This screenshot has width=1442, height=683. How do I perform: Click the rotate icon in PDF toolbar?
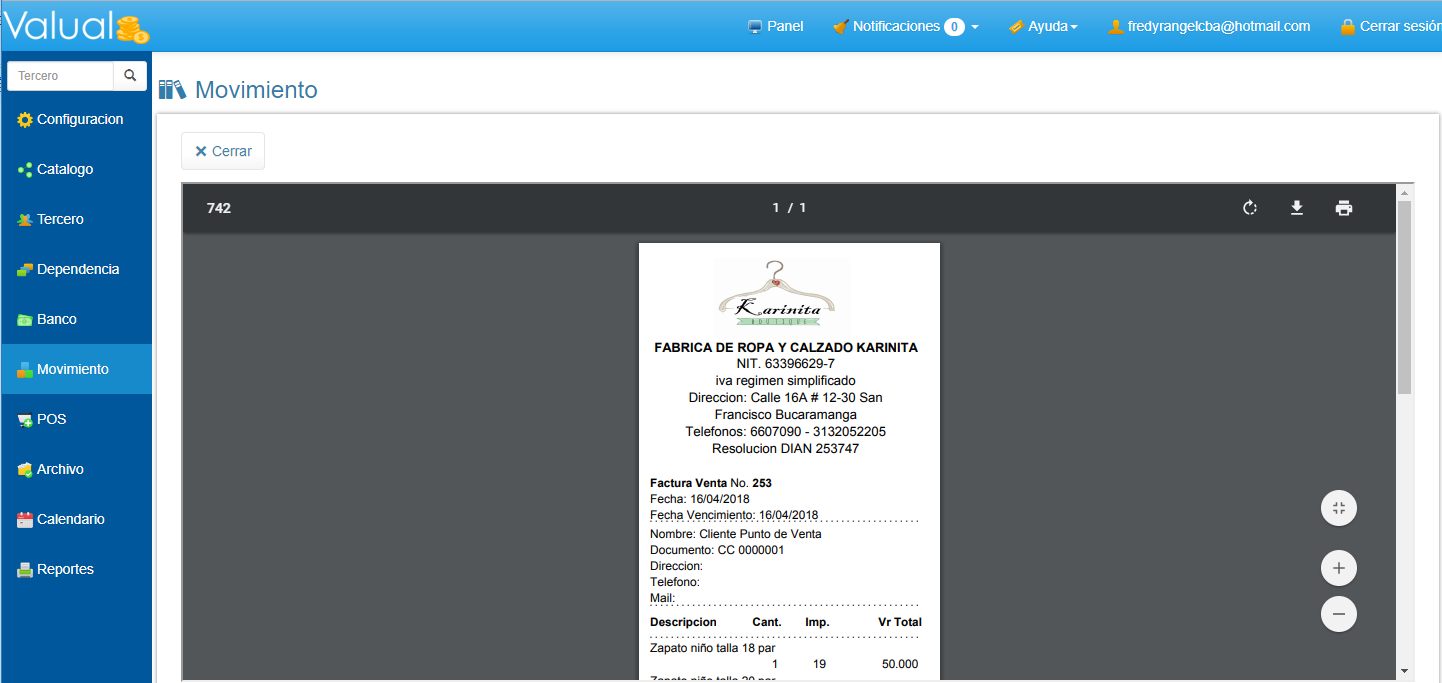pos(1249,208)
